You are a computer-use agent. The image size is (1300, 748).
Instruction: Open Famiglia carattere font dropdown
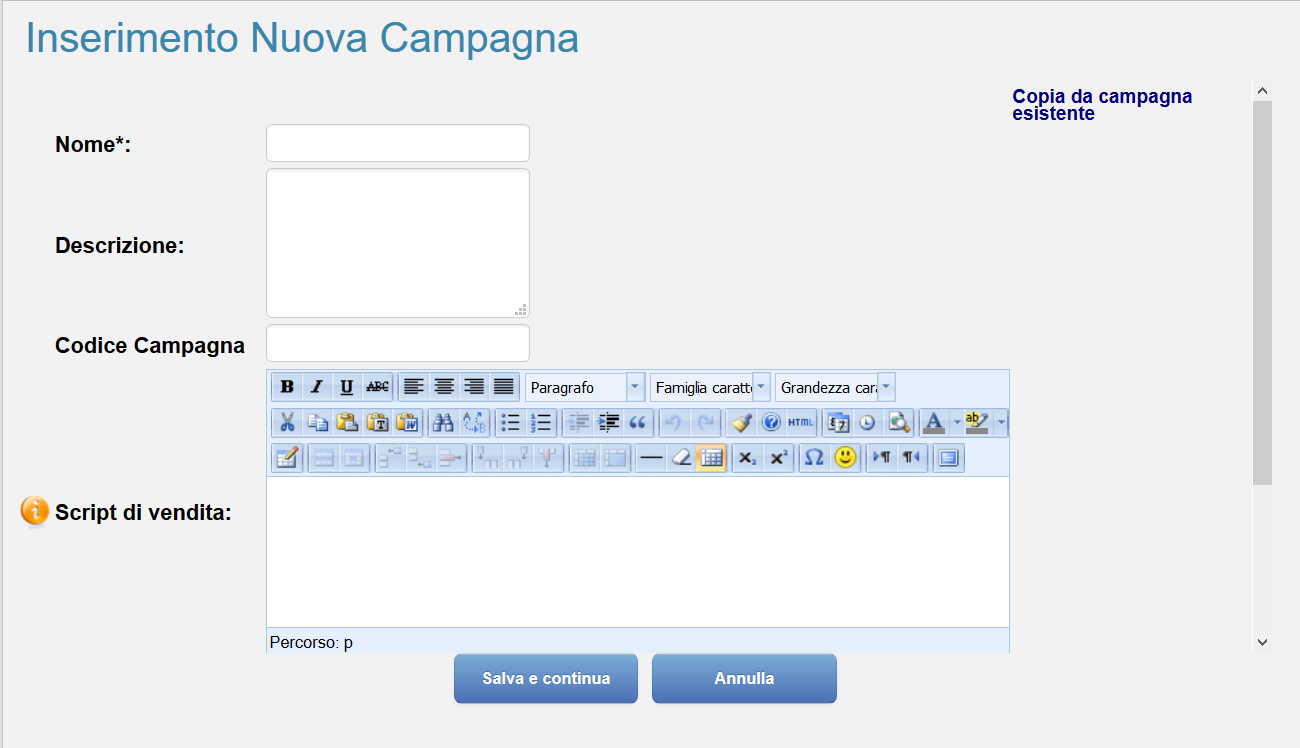tap(710, 387)
